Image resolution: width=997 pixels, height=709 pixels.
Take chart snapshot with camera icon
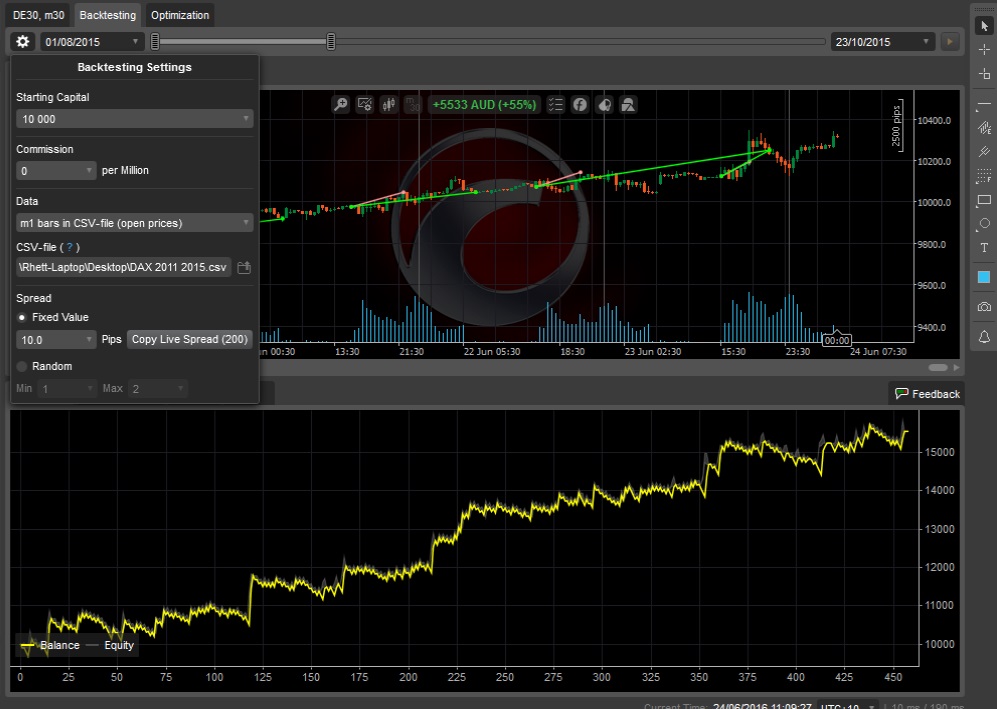(984, 307)
